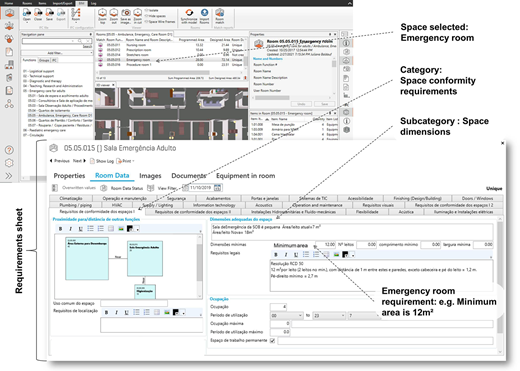
Task: Click Import Rooms icon
Action: tap(204, 13)
